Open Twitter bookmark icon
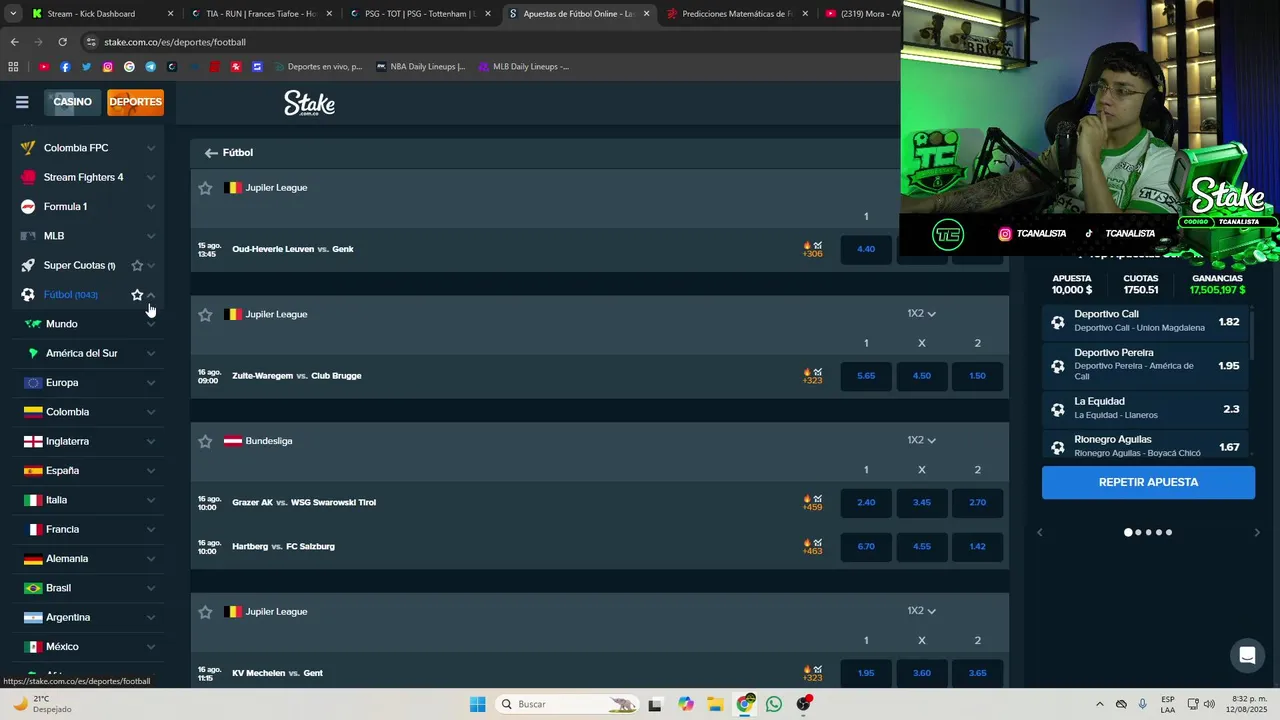Image resolution: width=1280 pixels, height=720 pixels. (86, 67)
